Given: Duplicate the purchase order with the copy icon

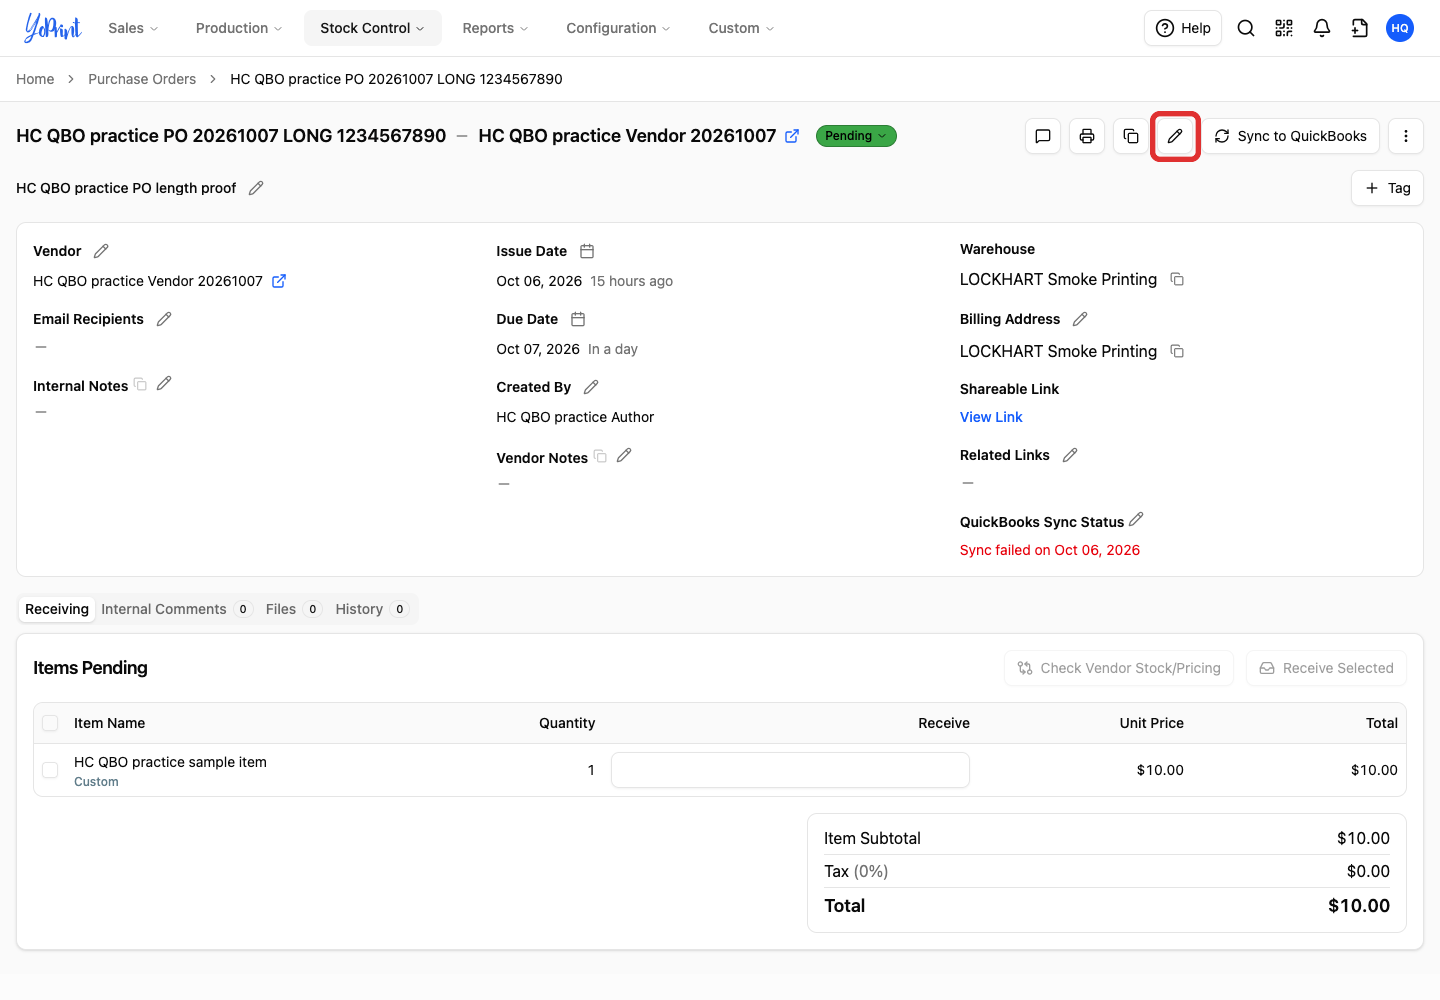Looking at the screenshot, I should tap(1131, 136).
